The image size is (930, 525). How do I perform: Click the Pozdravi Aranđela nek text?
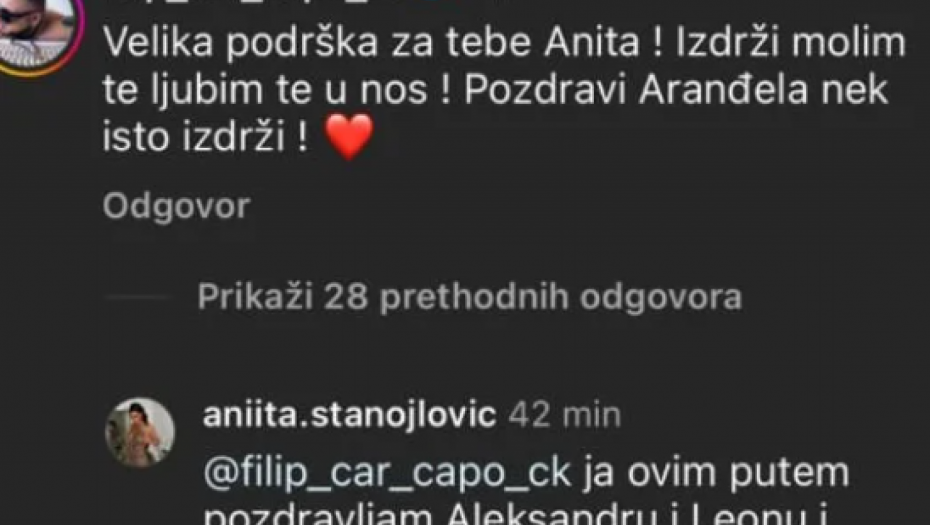pos(676,90)
